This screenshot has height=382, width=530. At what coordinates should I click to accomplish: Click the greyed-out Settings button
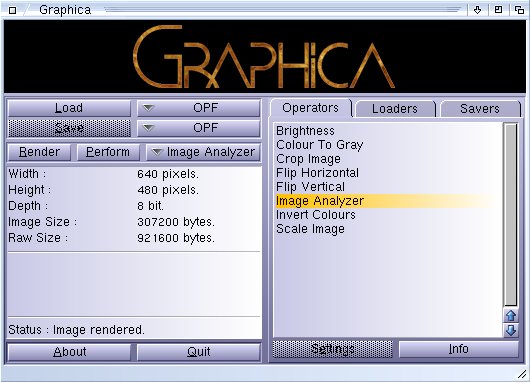click(x=333, y=349)
